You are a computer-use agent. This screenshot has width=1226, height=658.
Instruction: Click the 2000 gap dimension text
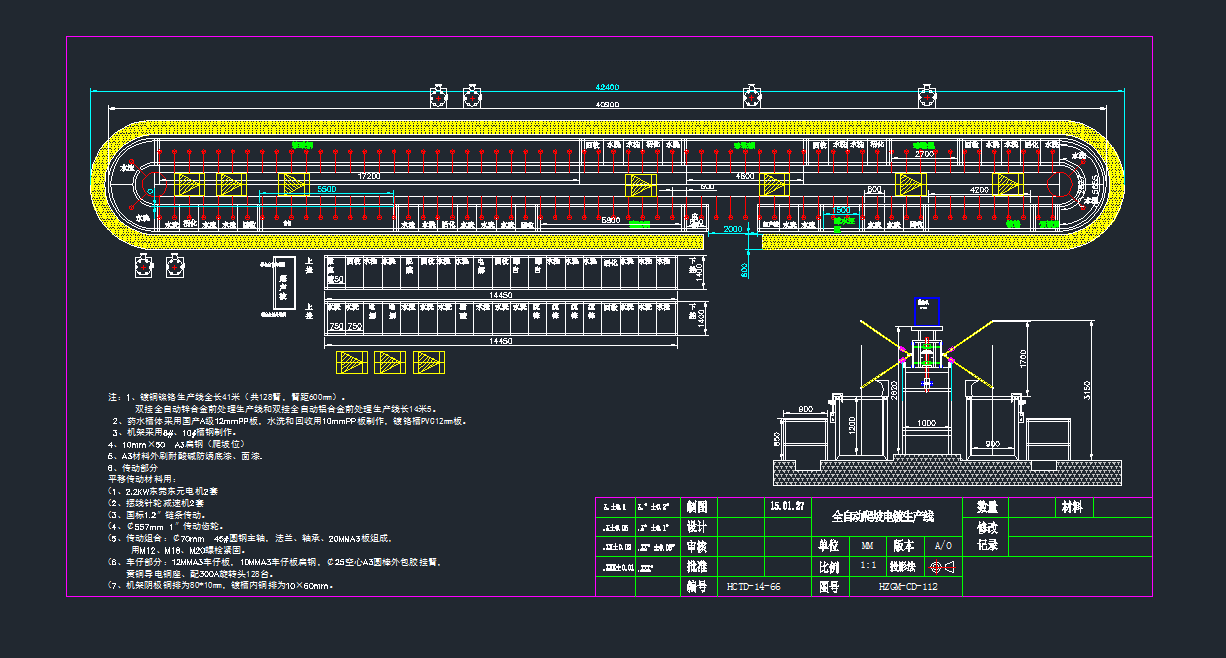click(x=734, y=229)
